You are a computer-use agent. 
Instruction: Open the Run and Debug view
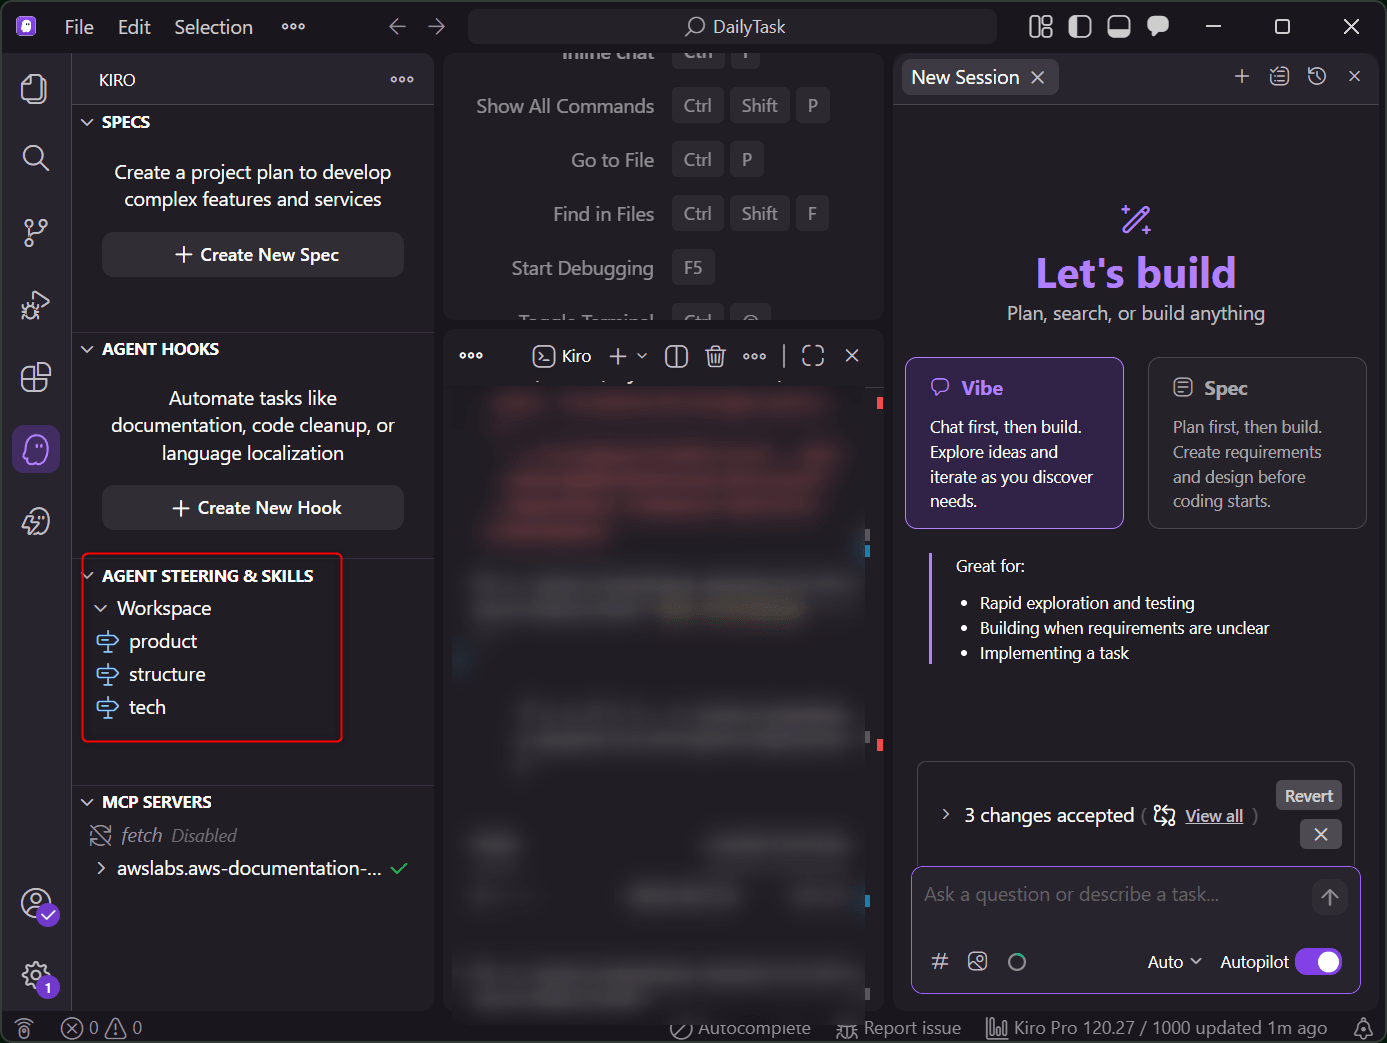[x=35, y=305]
